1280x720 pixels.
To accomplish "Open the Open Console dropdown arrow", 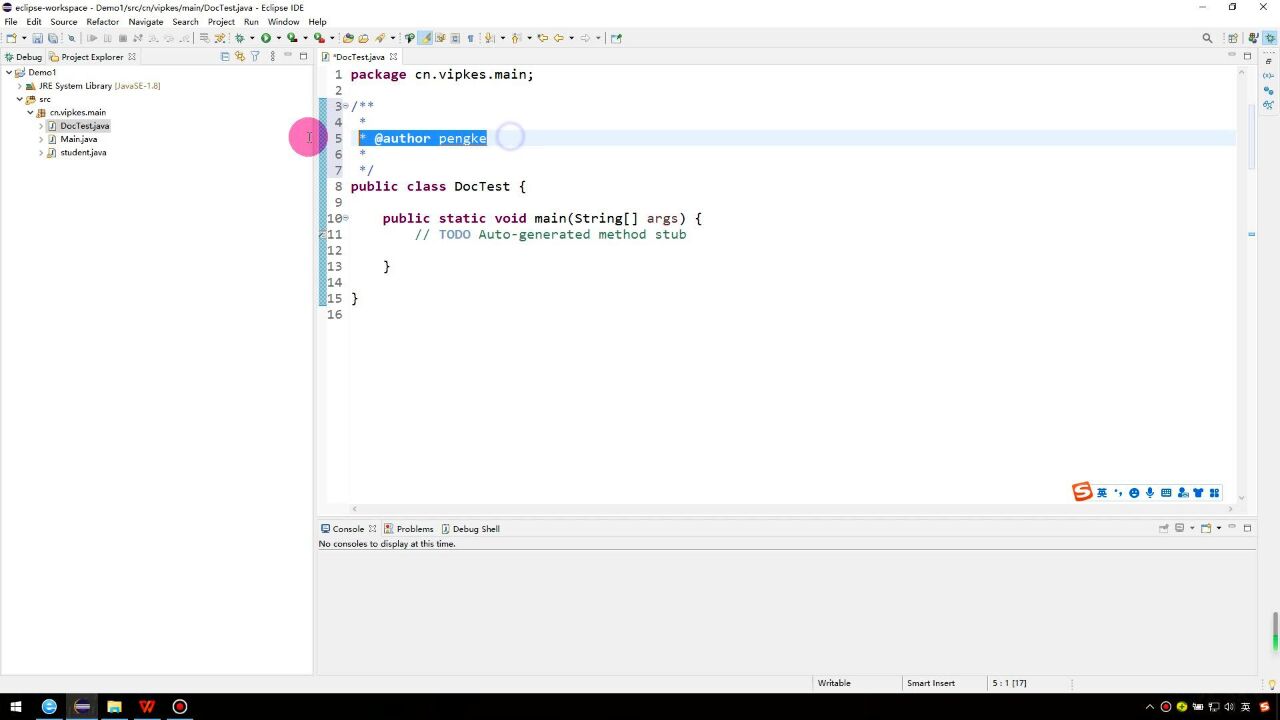I will [x=1218, y=528].
